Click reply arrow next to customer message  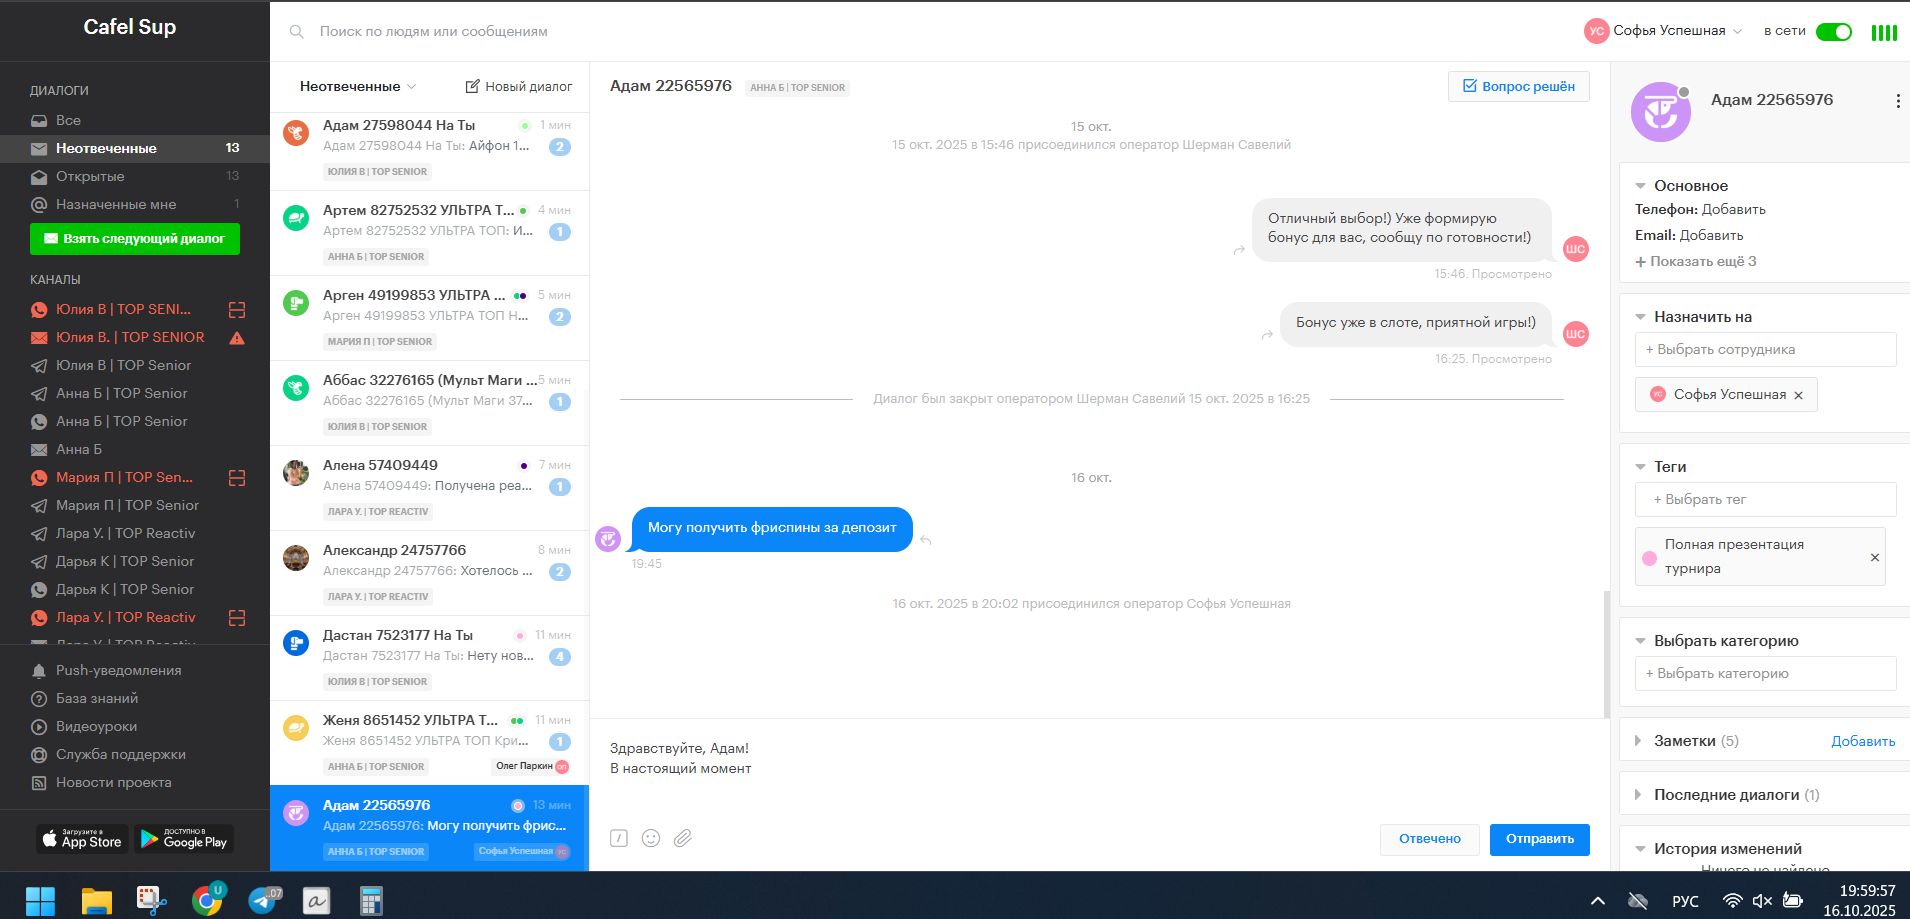(x=926, y=540)
